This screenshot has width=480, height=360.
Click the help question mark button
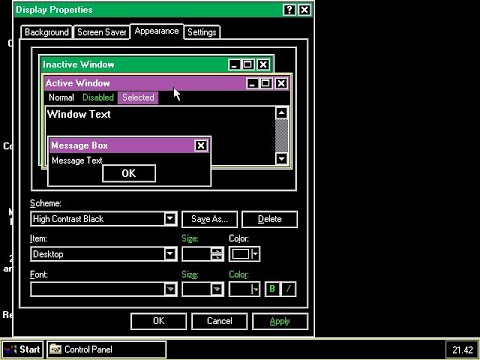point(289,10)
